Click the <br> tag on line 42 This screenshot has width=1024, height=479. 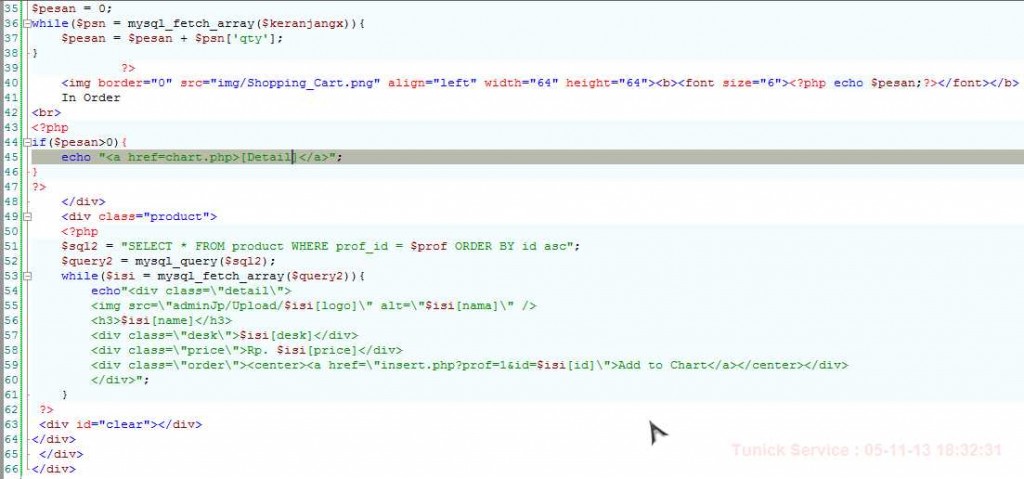[46, 112]
